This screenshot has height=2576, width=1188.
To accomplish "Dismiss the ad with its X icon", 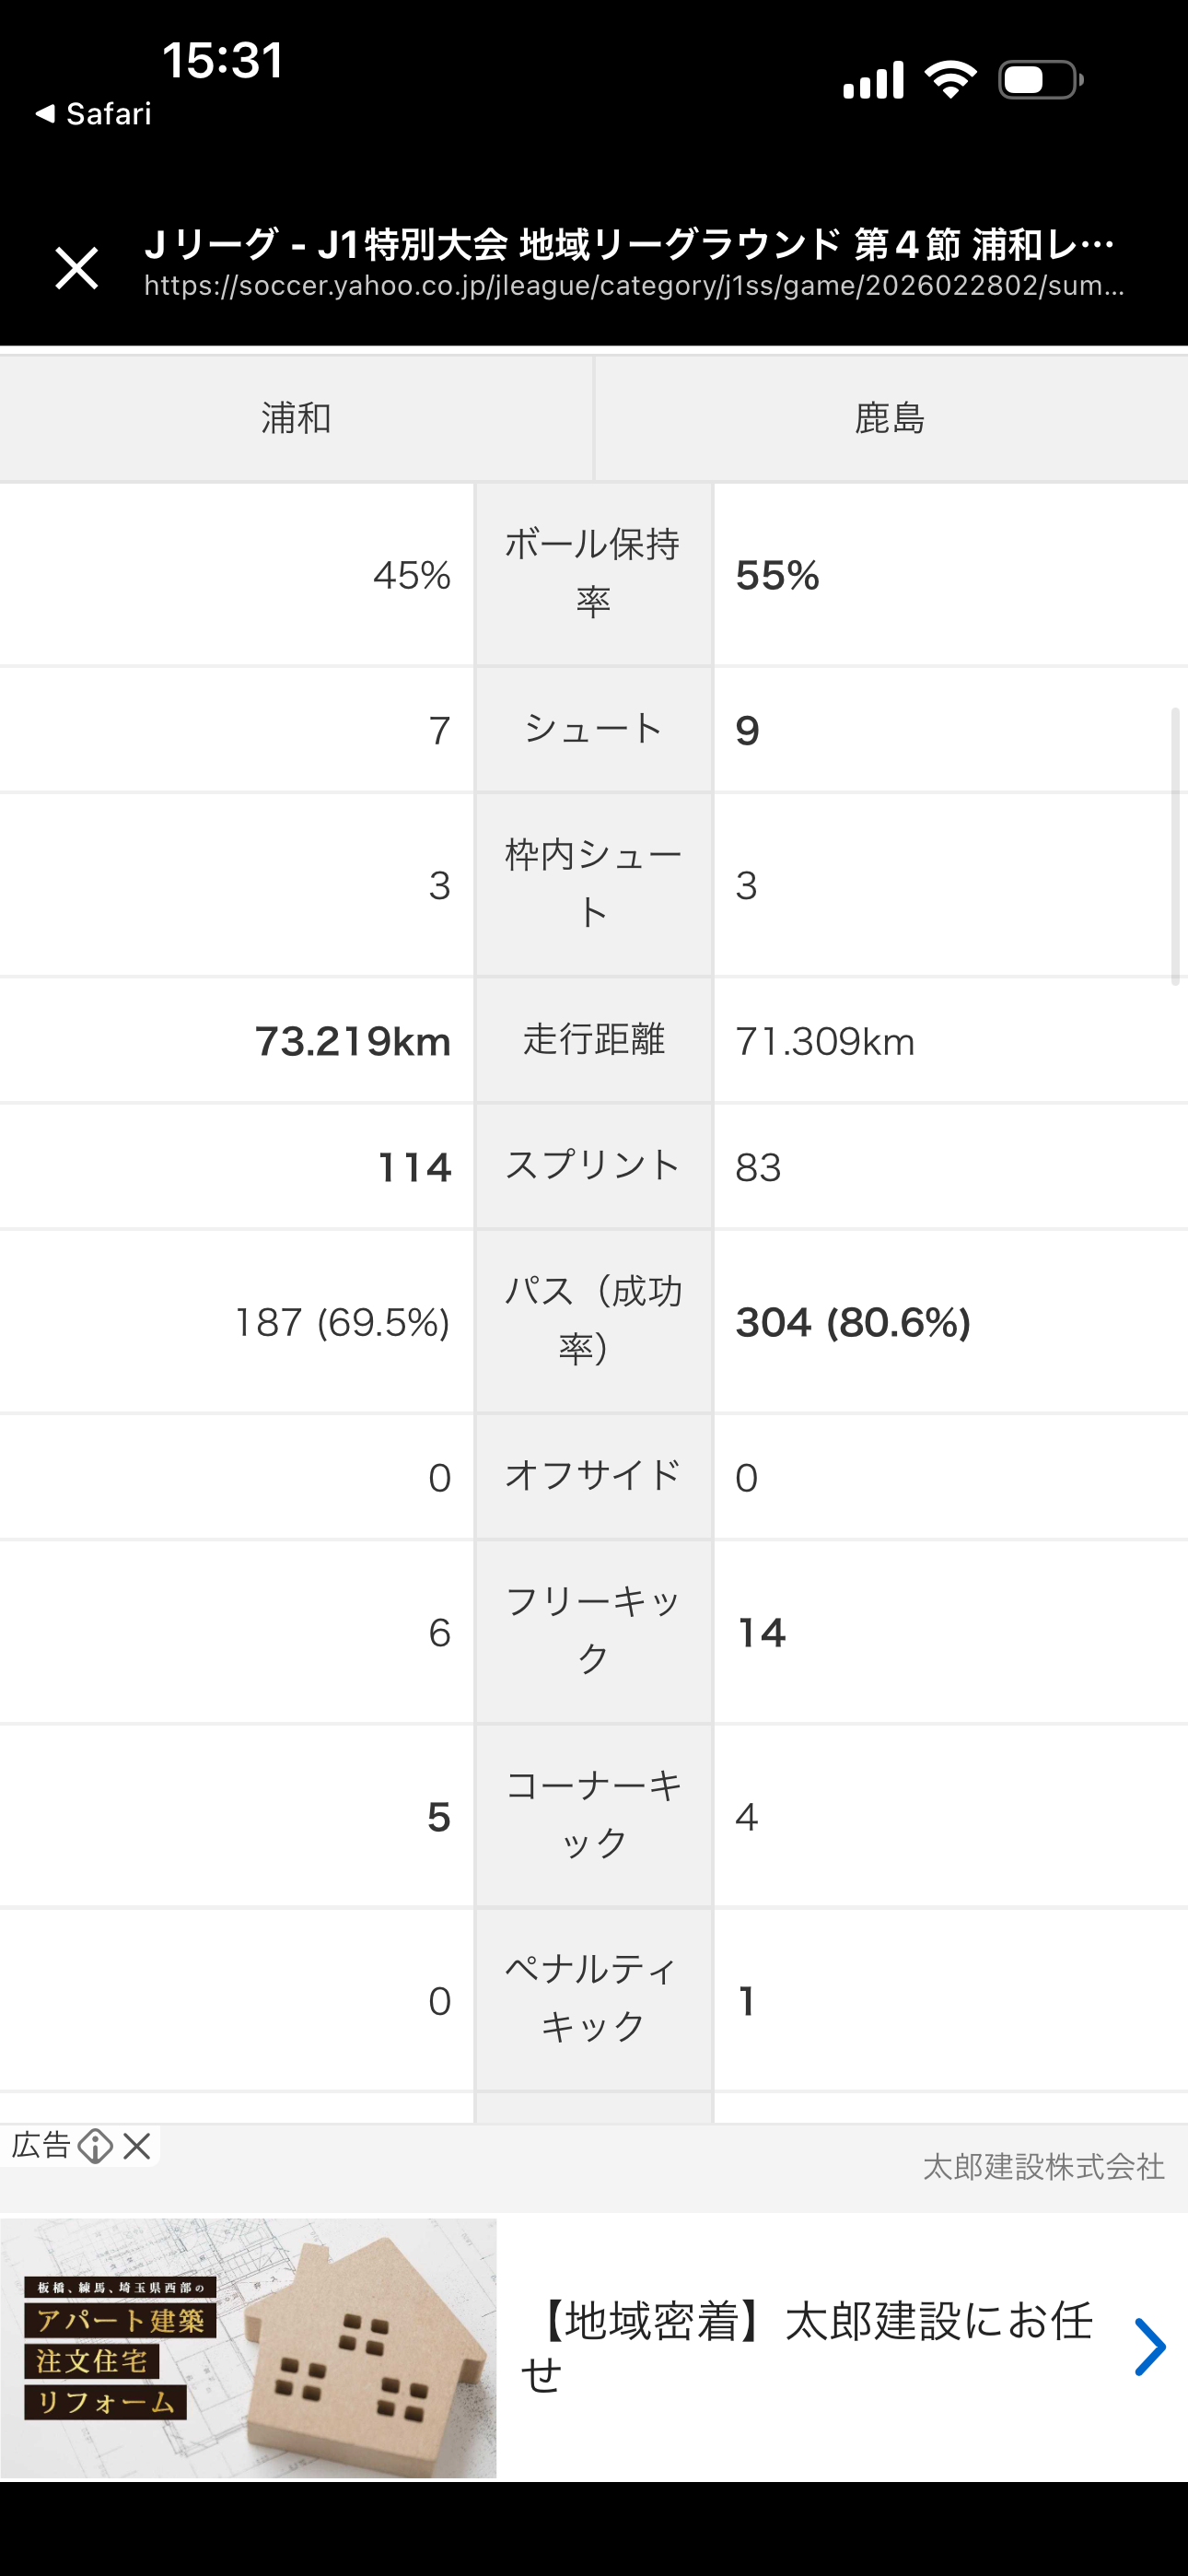I will pos(137,2146).
